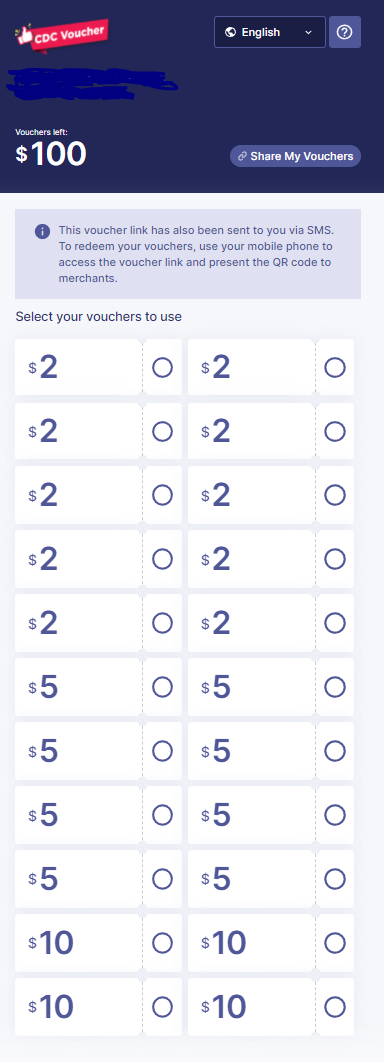Select the first $10 voucher in left column
The width and height of the screenshot is (384, 1062).
coord(98,943)
